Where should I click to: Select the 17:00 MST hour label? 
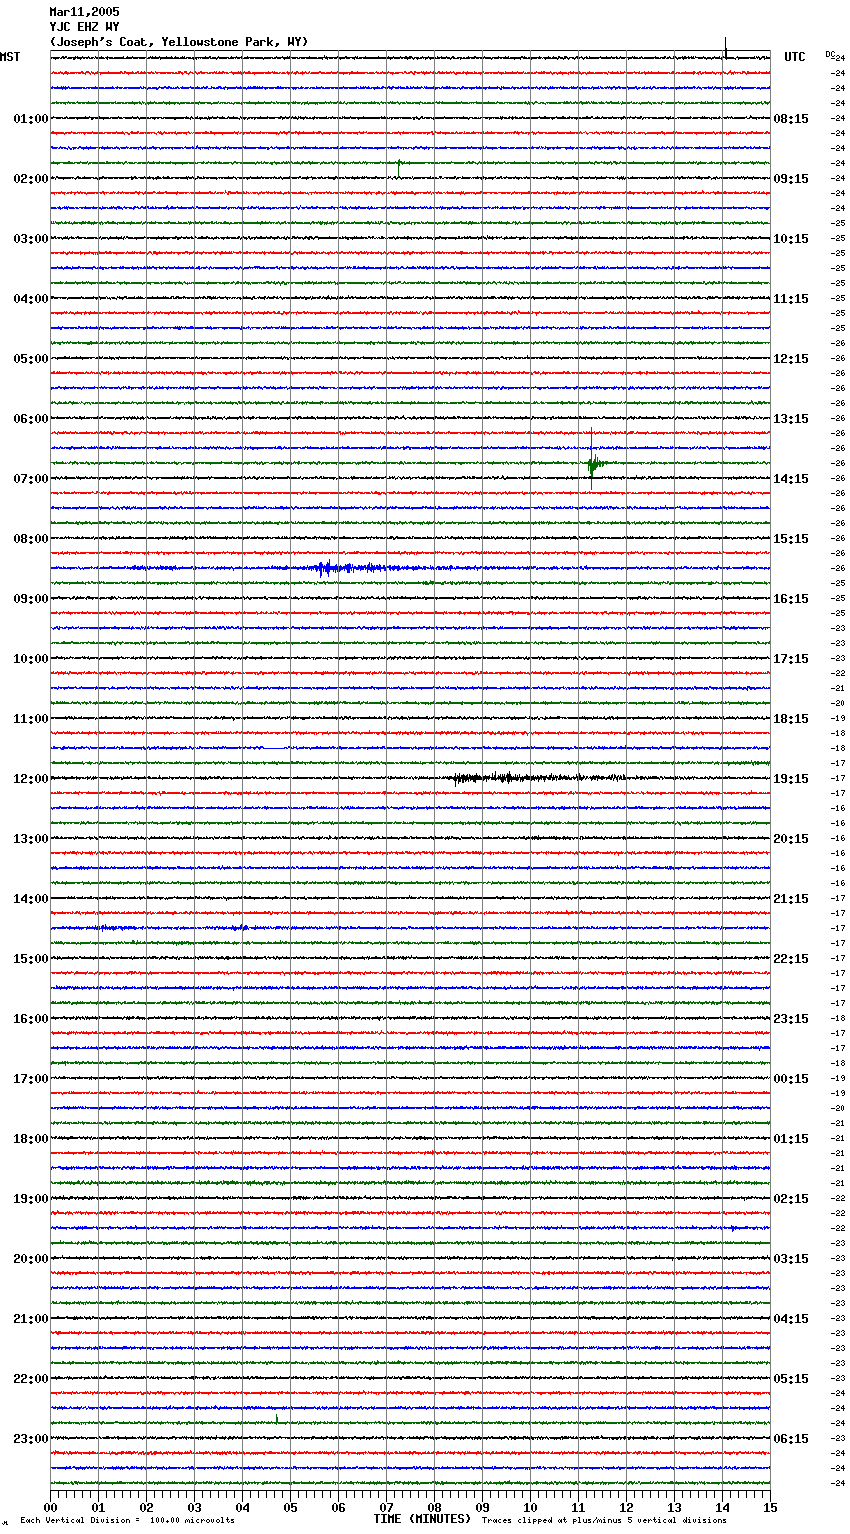click(x=31, y=1079)
